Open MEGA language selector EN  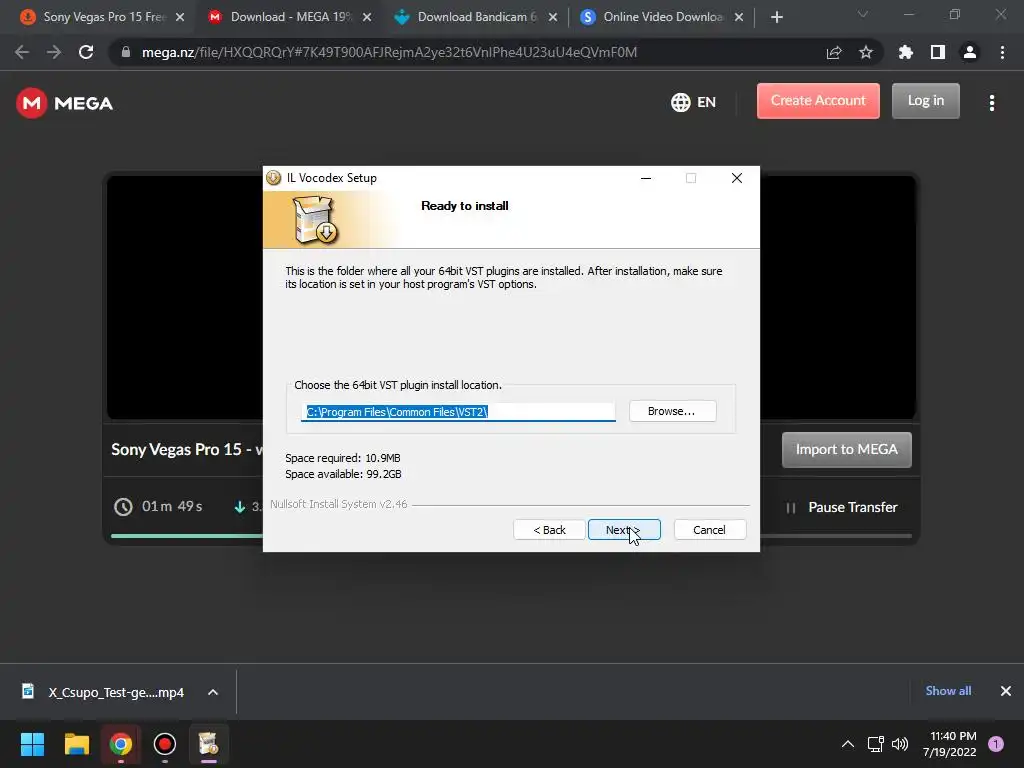point(694,103)
